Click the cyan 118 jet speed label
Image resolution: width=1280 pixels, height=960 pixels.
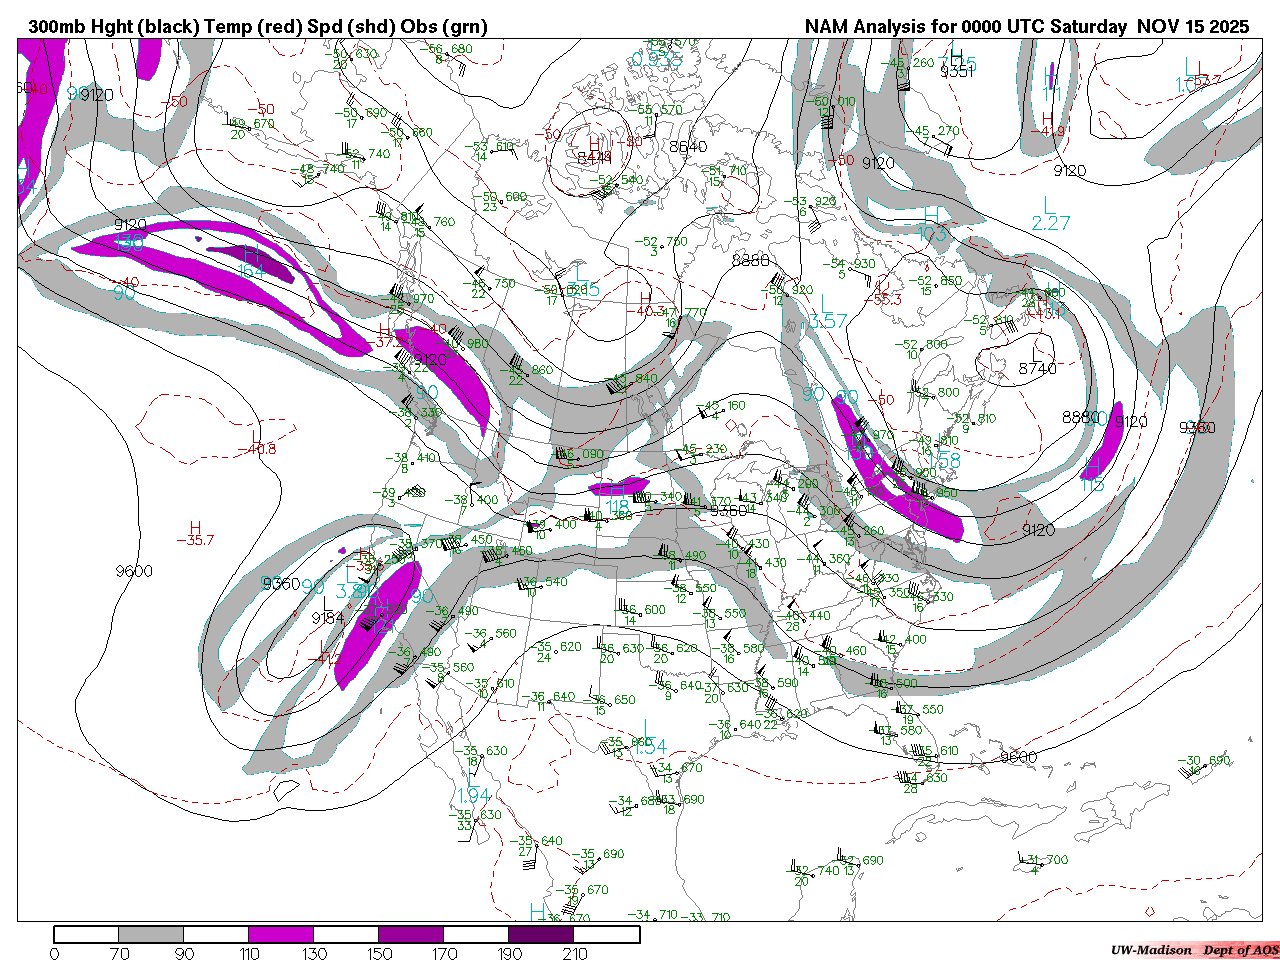[x=618, y=507]
